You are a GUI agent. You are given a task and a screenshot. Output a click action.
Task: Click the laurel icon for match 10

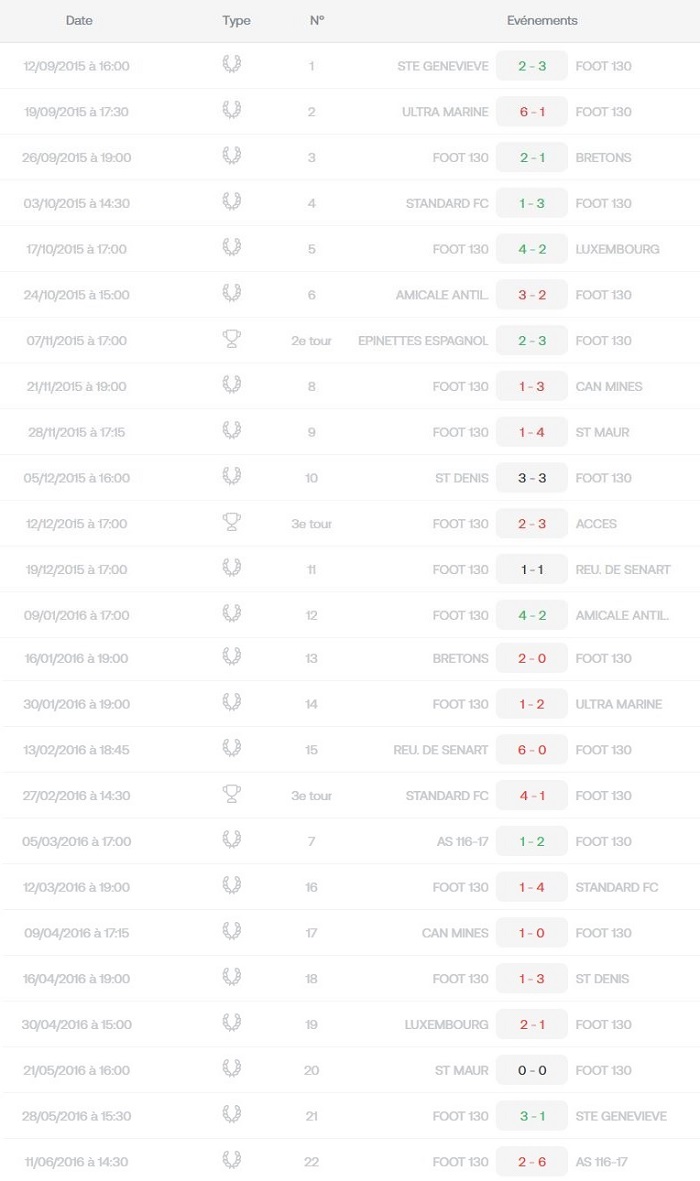(x=232, y=477)
